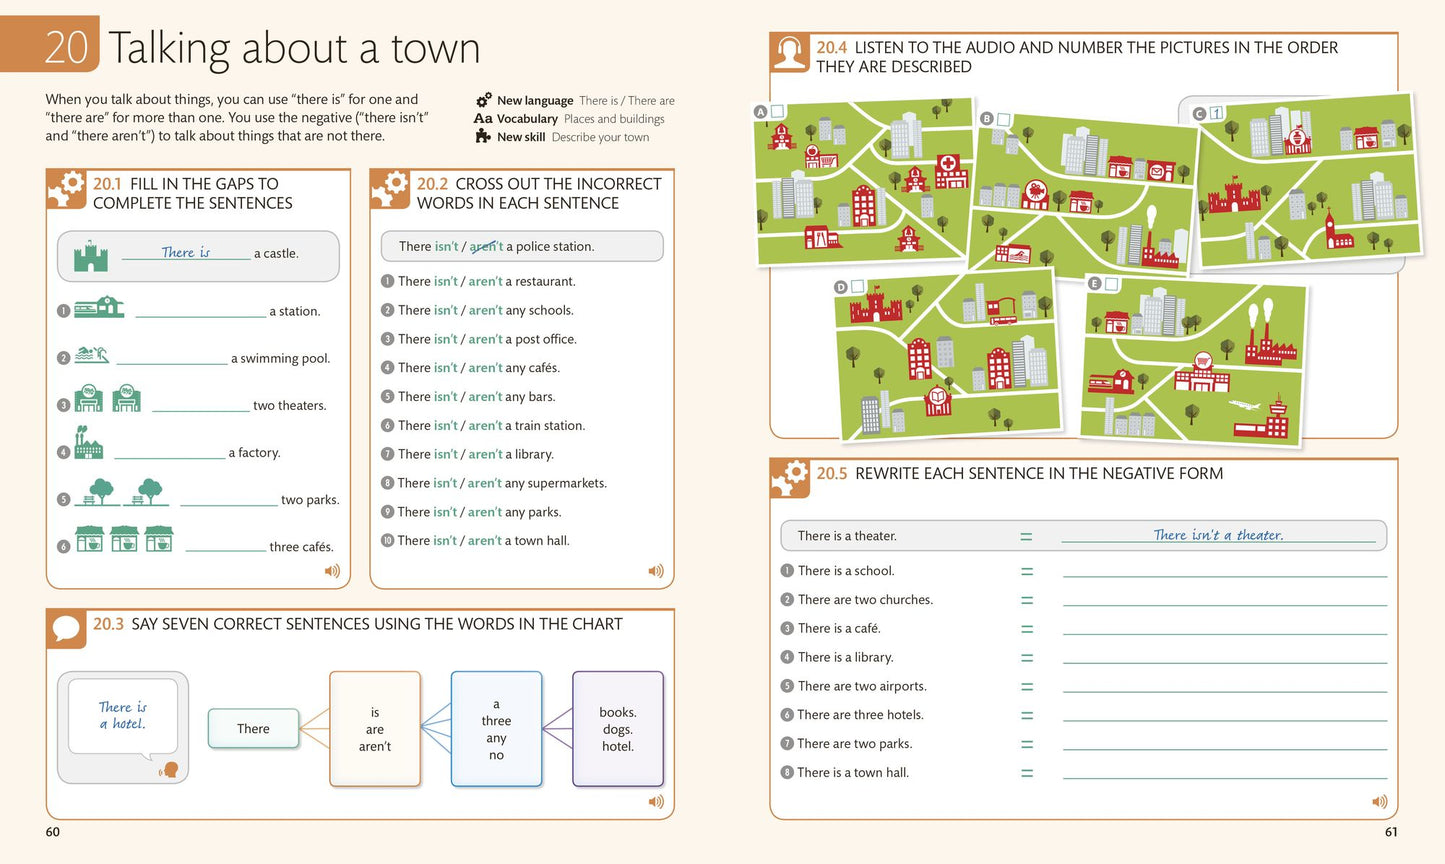Click the speech bubble icon beside 20.3

[66, 628]
